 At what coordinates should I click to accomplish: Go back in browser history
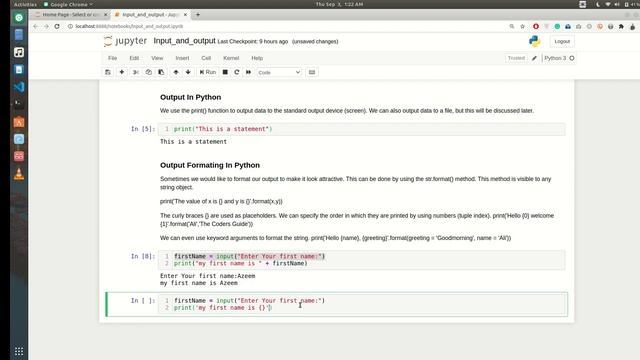point(36,26)
